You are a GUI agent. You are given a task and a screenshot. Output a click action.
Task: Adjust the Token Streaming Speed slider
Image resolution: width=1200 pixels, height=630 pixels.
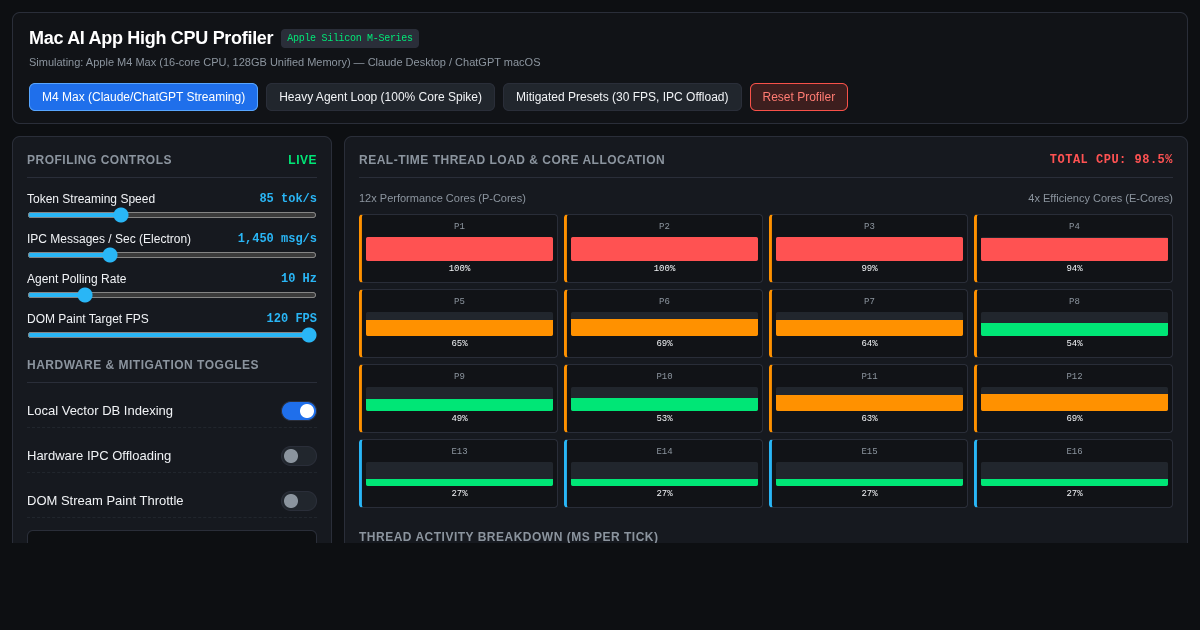[172, 215]
